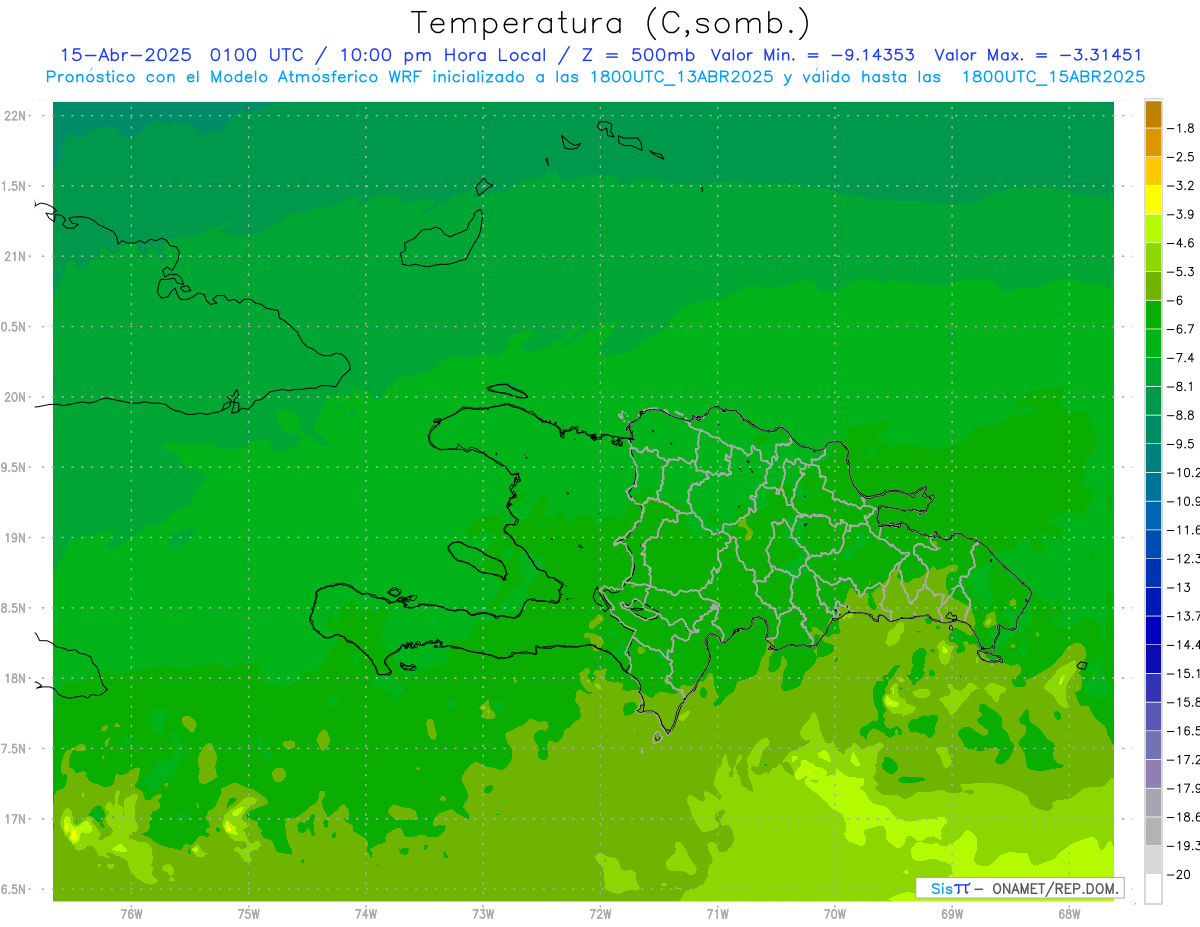Click the "20N" latitude label
This screenshot has width=1200, height=927.
tap(16, 397)
